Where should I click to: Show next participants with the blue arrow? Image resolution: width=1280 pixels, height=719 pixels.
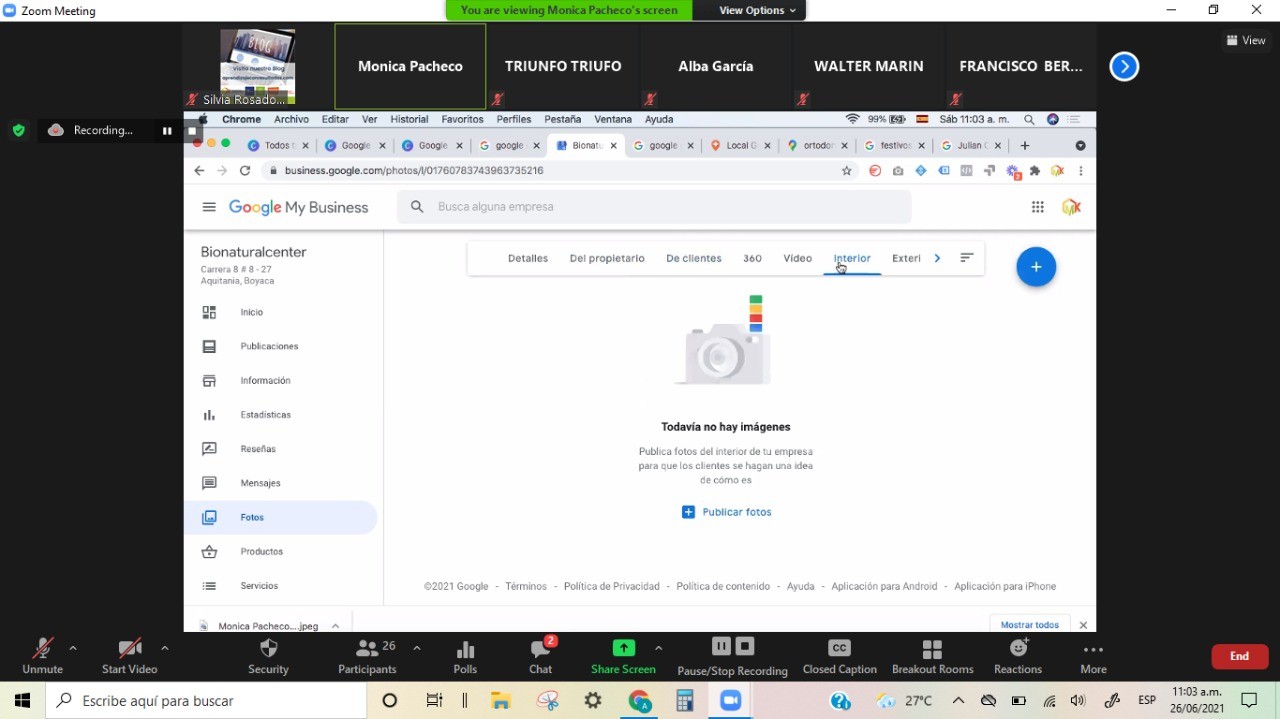[x=1124, y=67]
